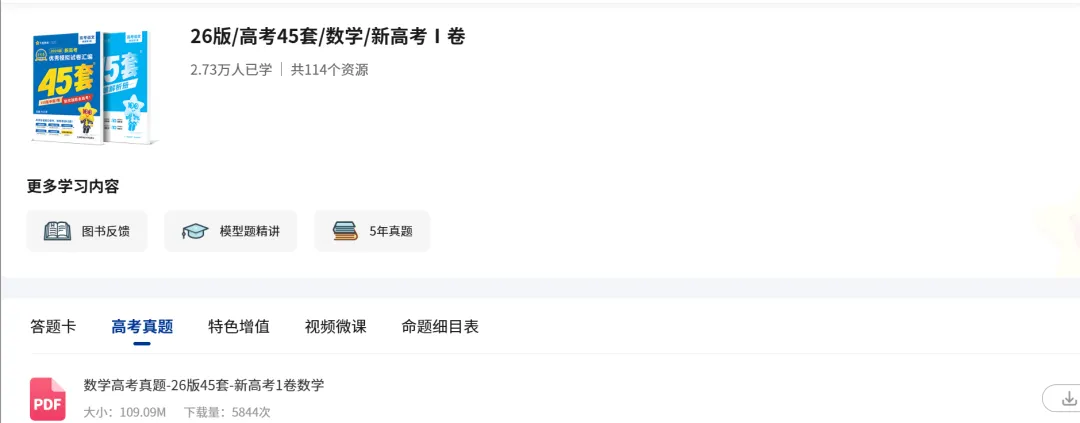
Task: Click the open book icon for 图书反馈
Action: tap(57, 231)
